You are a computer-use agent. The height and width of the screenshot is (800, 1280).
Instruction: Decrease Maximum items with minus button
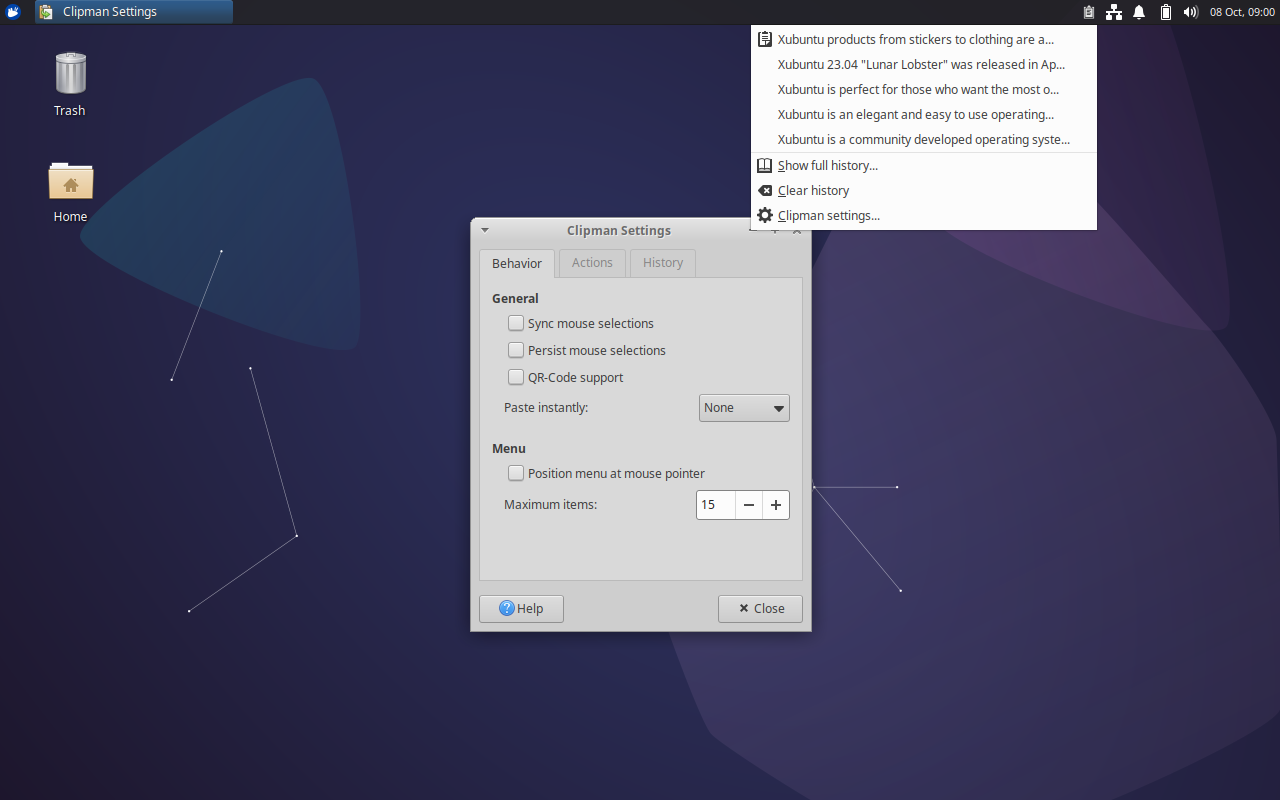(749, 505)
